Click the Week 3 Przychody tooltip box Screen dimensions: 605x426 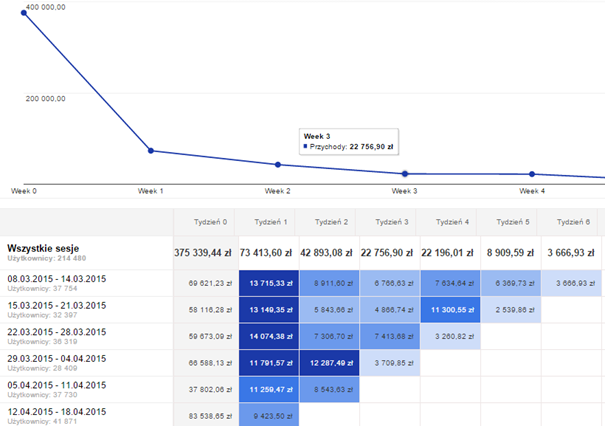tap(350, 141)
